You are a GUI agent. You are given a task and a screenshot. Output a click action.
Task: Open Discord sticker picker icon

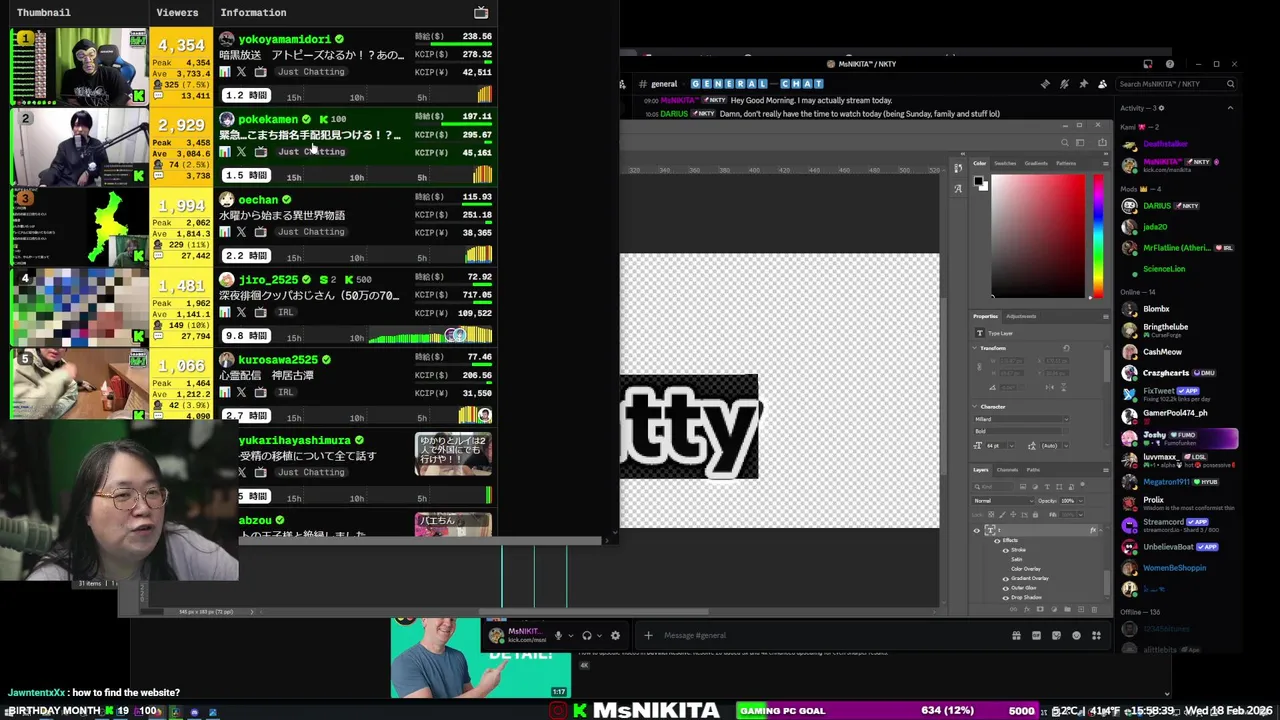click(x=1056, y=635)
